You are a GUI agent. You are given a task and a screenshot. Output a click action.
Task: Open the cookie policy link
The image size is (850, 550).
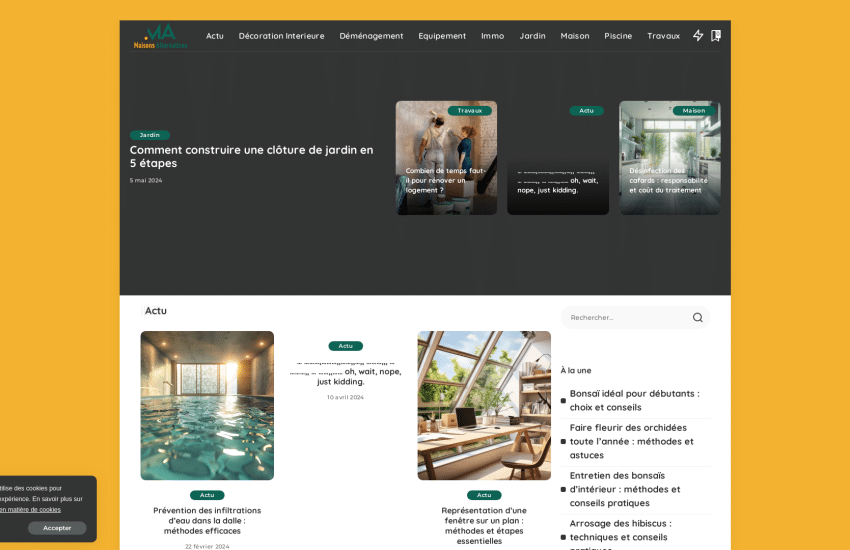coord(30,509)
